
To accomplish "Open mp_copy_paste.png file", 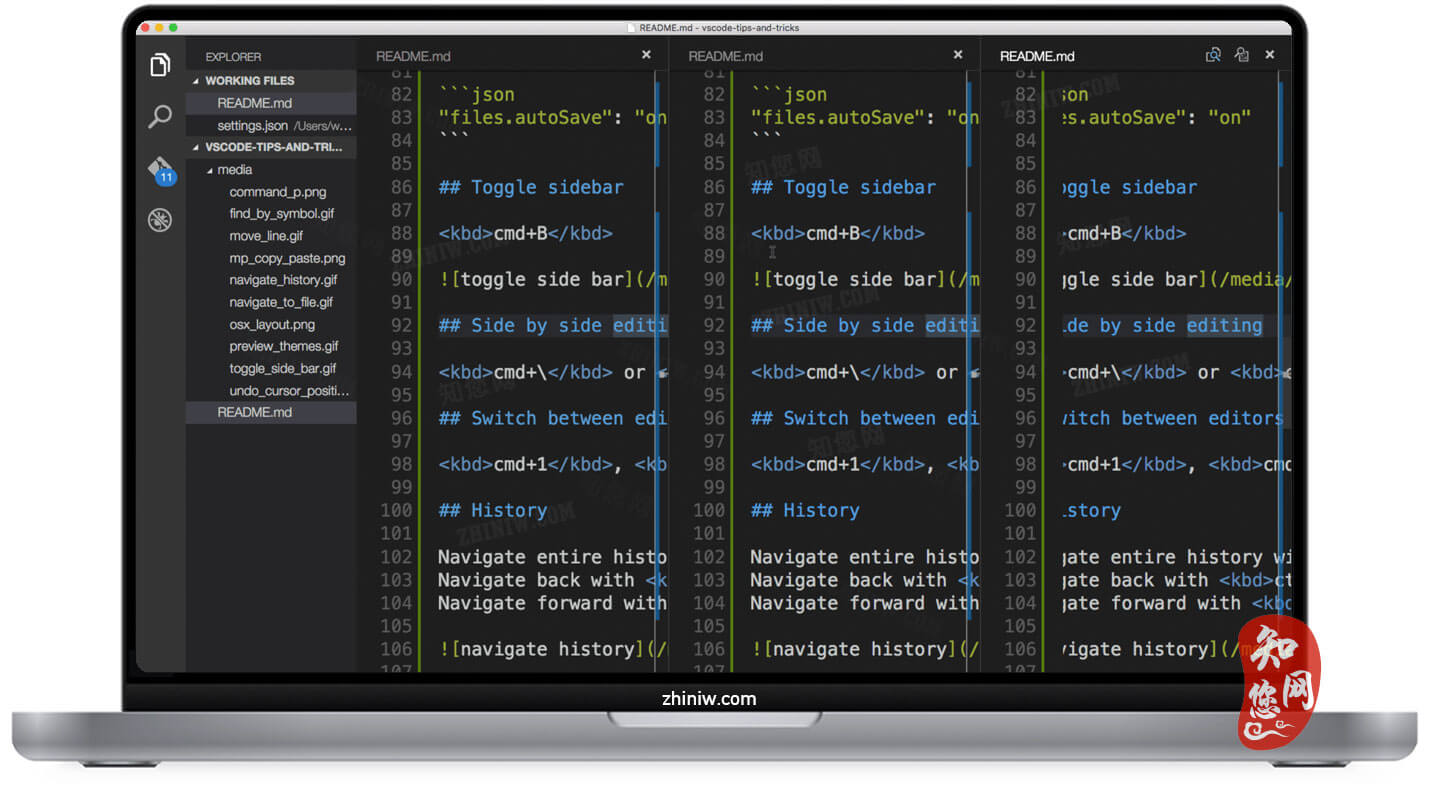I will (x=287, y=258).
